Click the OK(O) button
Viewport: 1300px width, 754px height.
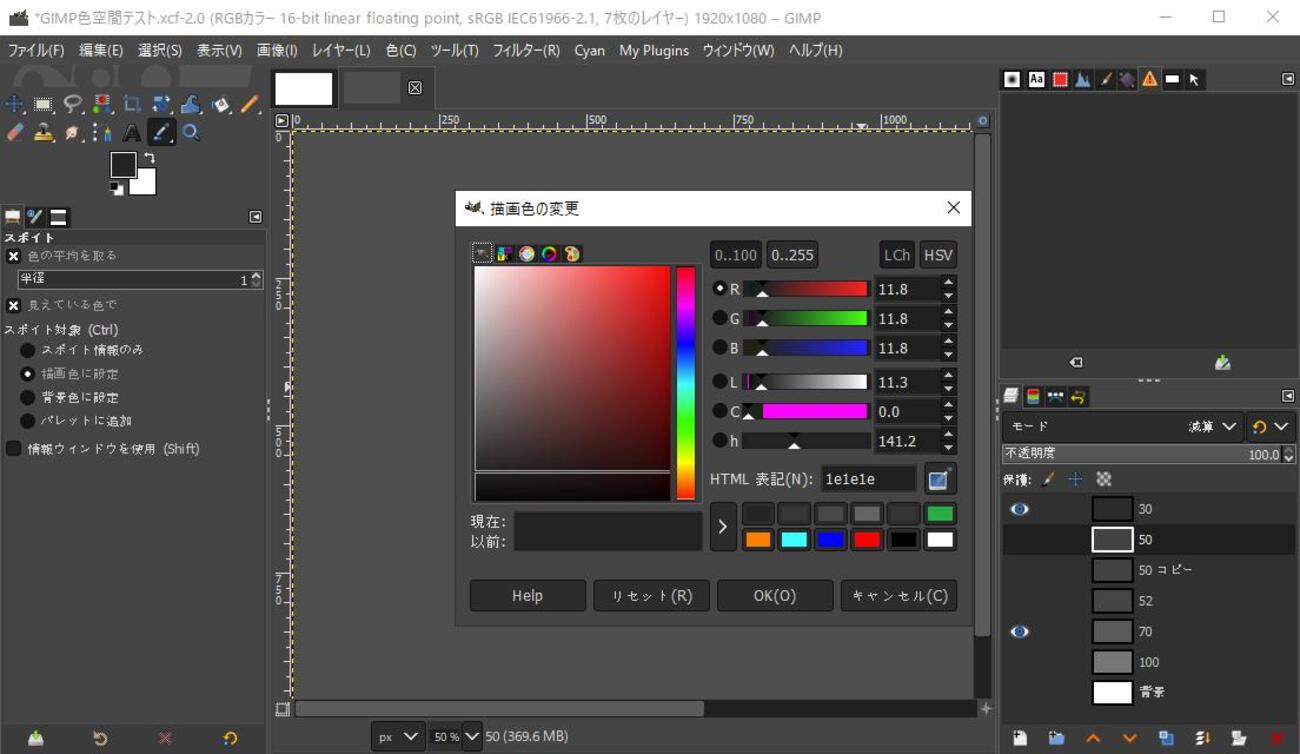point(774,596)
